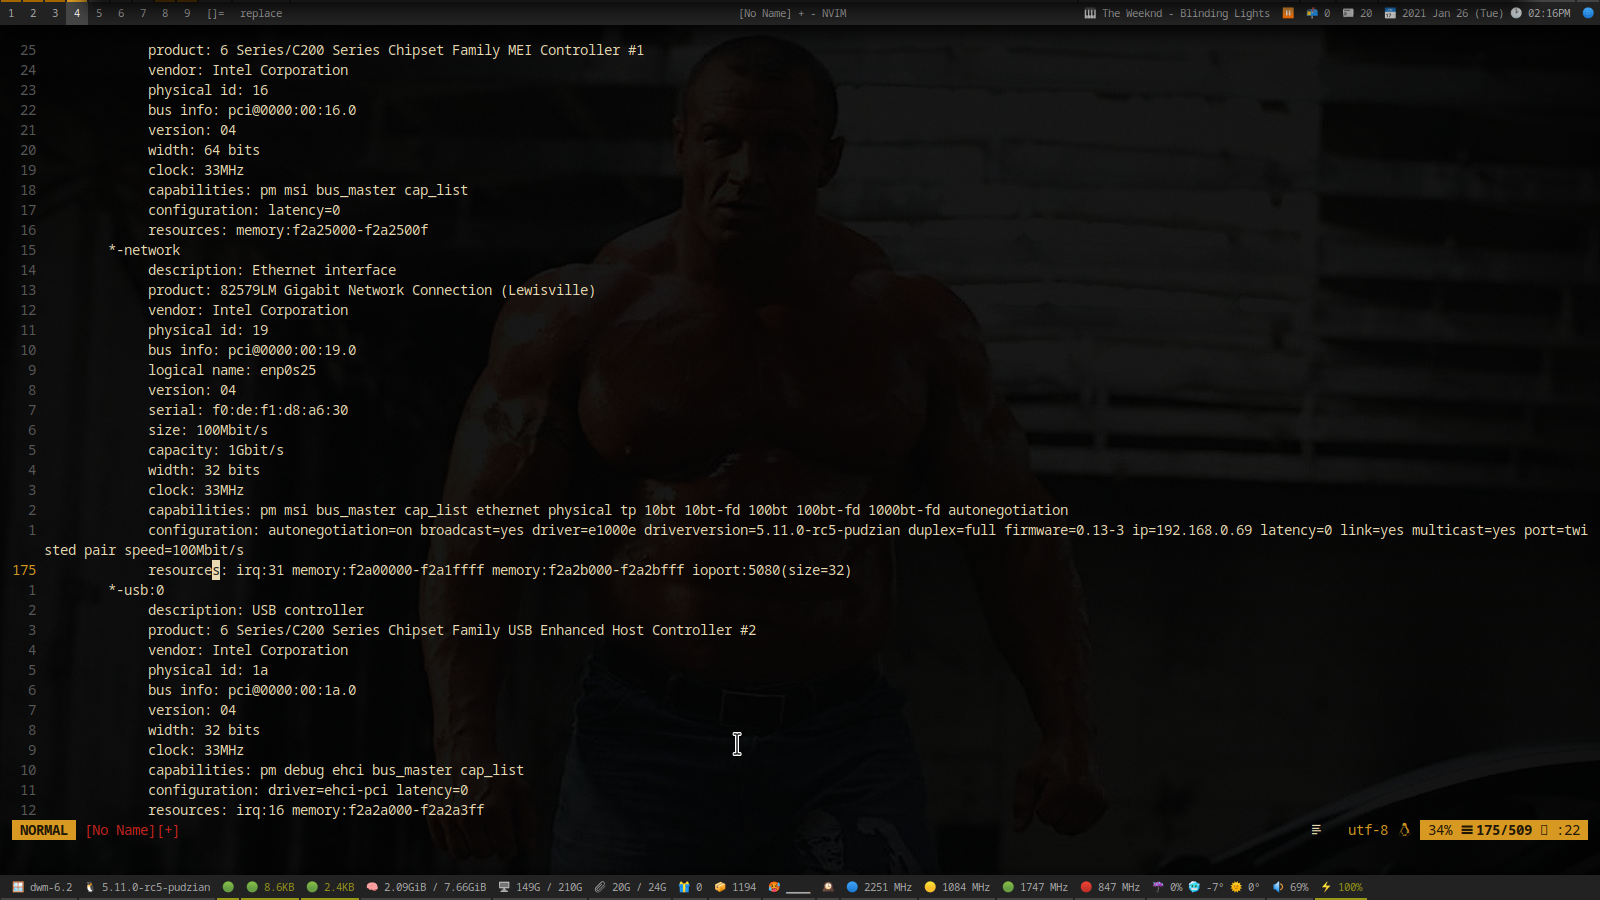Viewport: 1600px width, 900px height.
Task: Switch to workspace tag 4
Action: pyautogui.click(x=77, y=13)
